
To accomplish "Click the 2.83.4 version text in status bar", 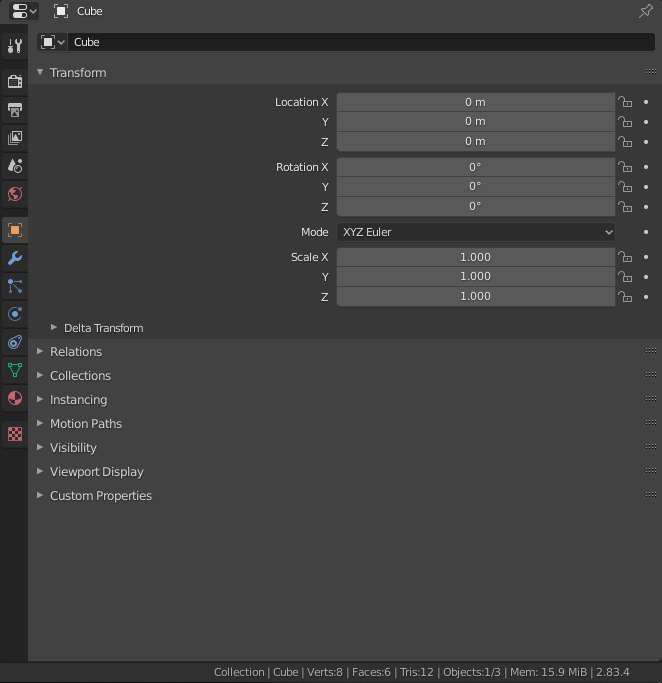I will point(612,672).
